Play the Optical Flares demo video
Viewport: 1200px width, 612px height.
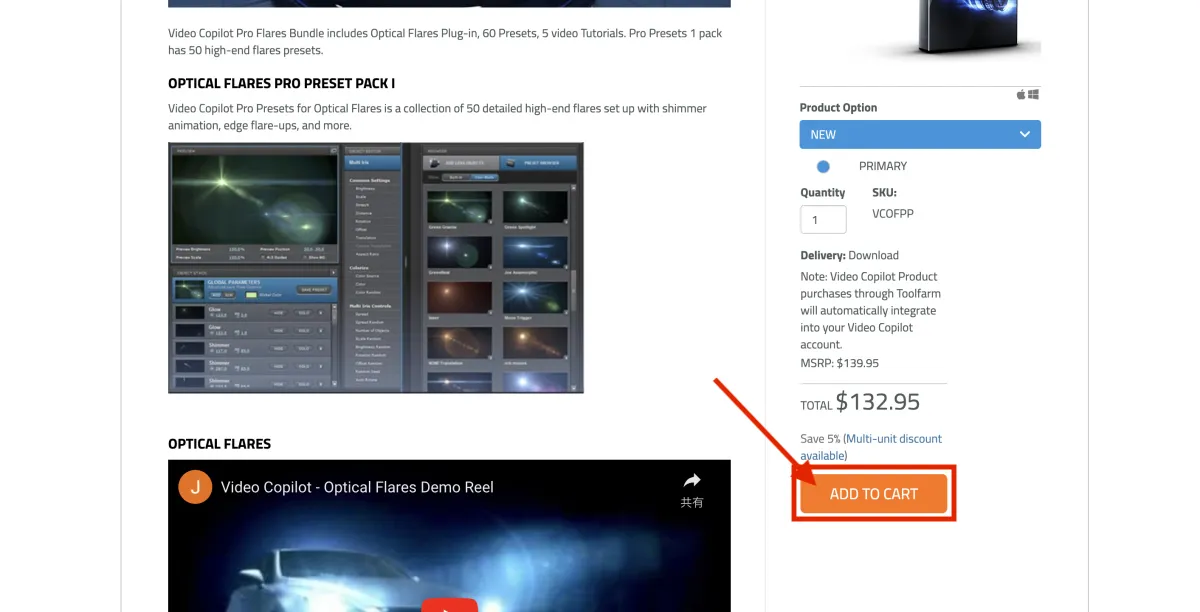coord(449,604)
